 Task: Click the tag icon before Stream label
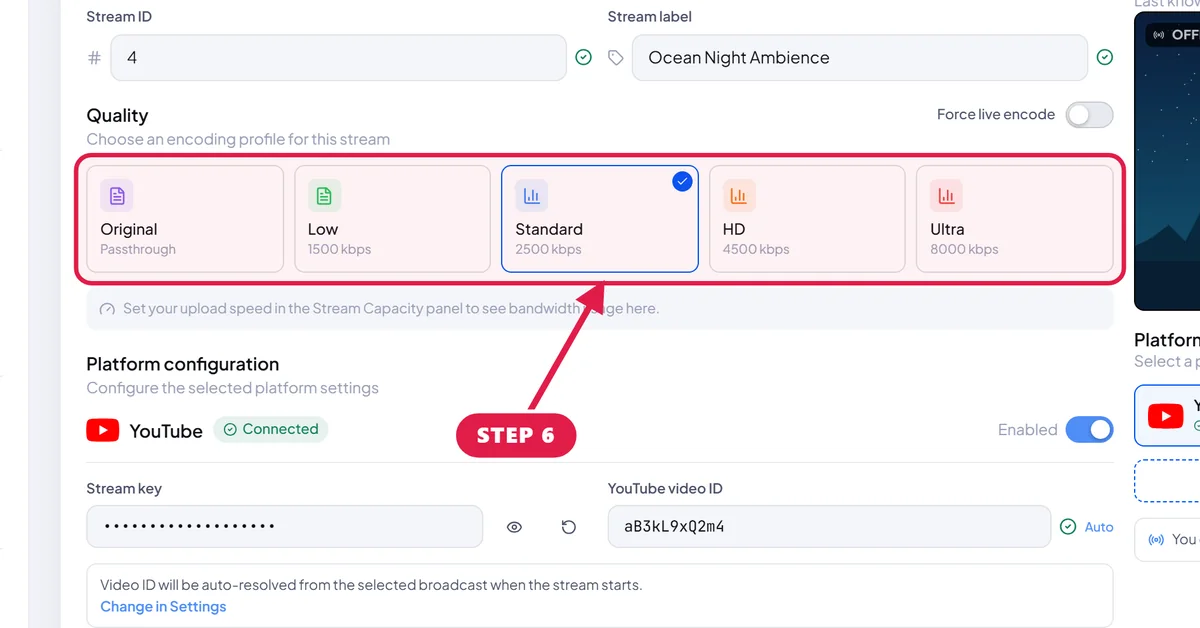click(x=616, y=58)
